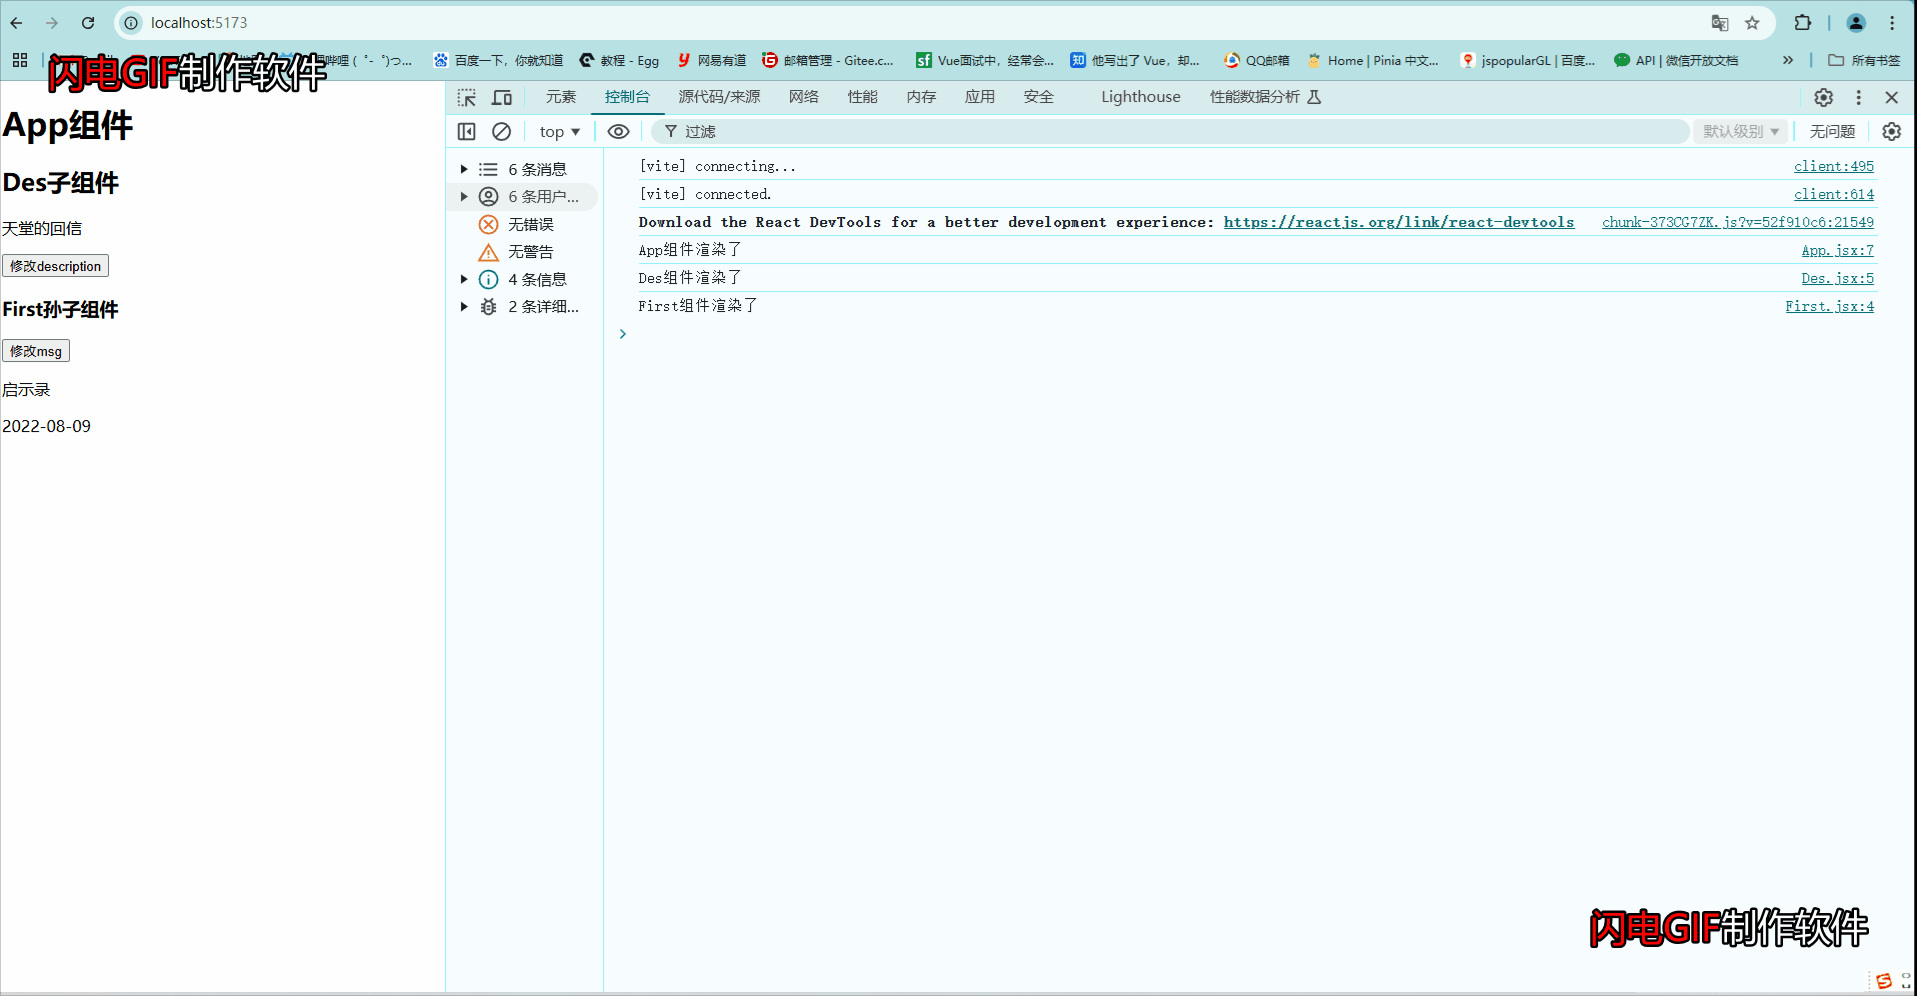The width and height of the screenshot is (1917, 996).
Task: Open DevTools three-dot customization menu
Action: 1858,97
